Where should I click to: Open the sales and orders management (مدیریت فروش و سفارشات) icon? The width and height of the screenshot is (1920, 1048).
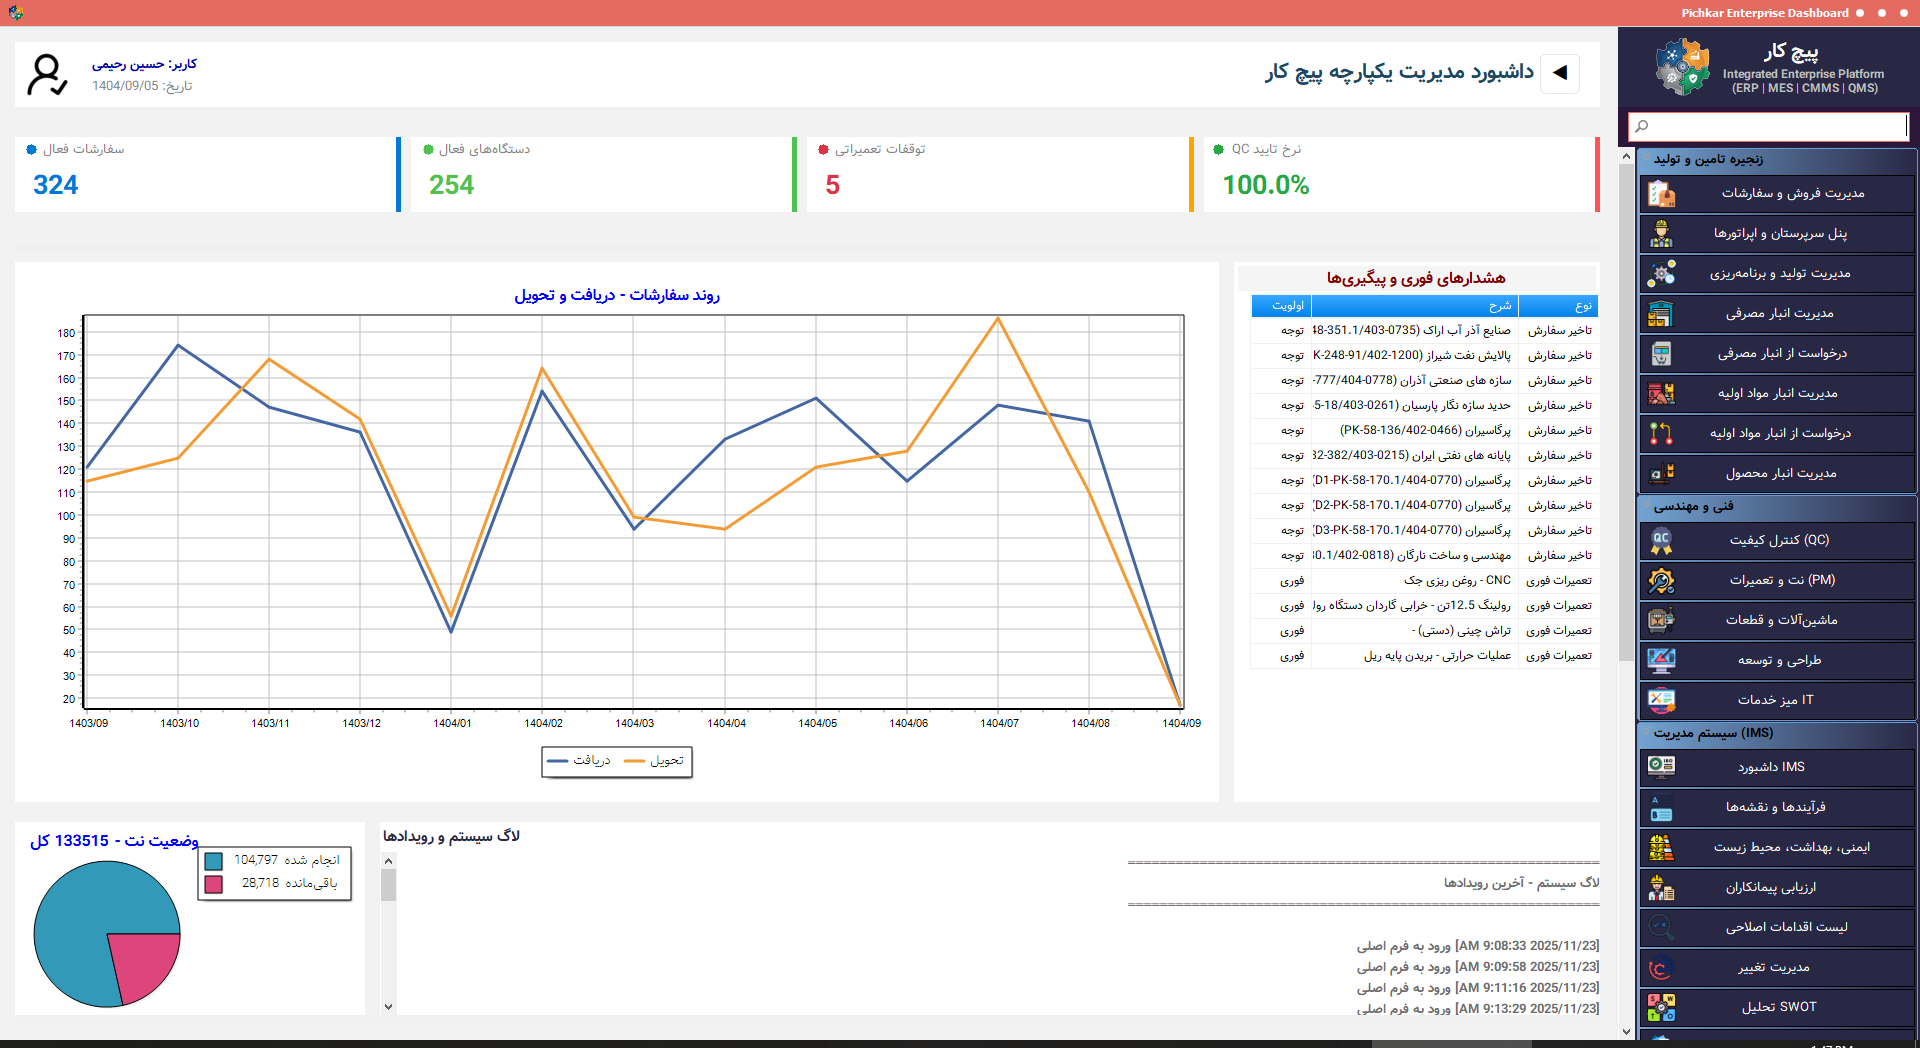click(x=1661, y=193)
